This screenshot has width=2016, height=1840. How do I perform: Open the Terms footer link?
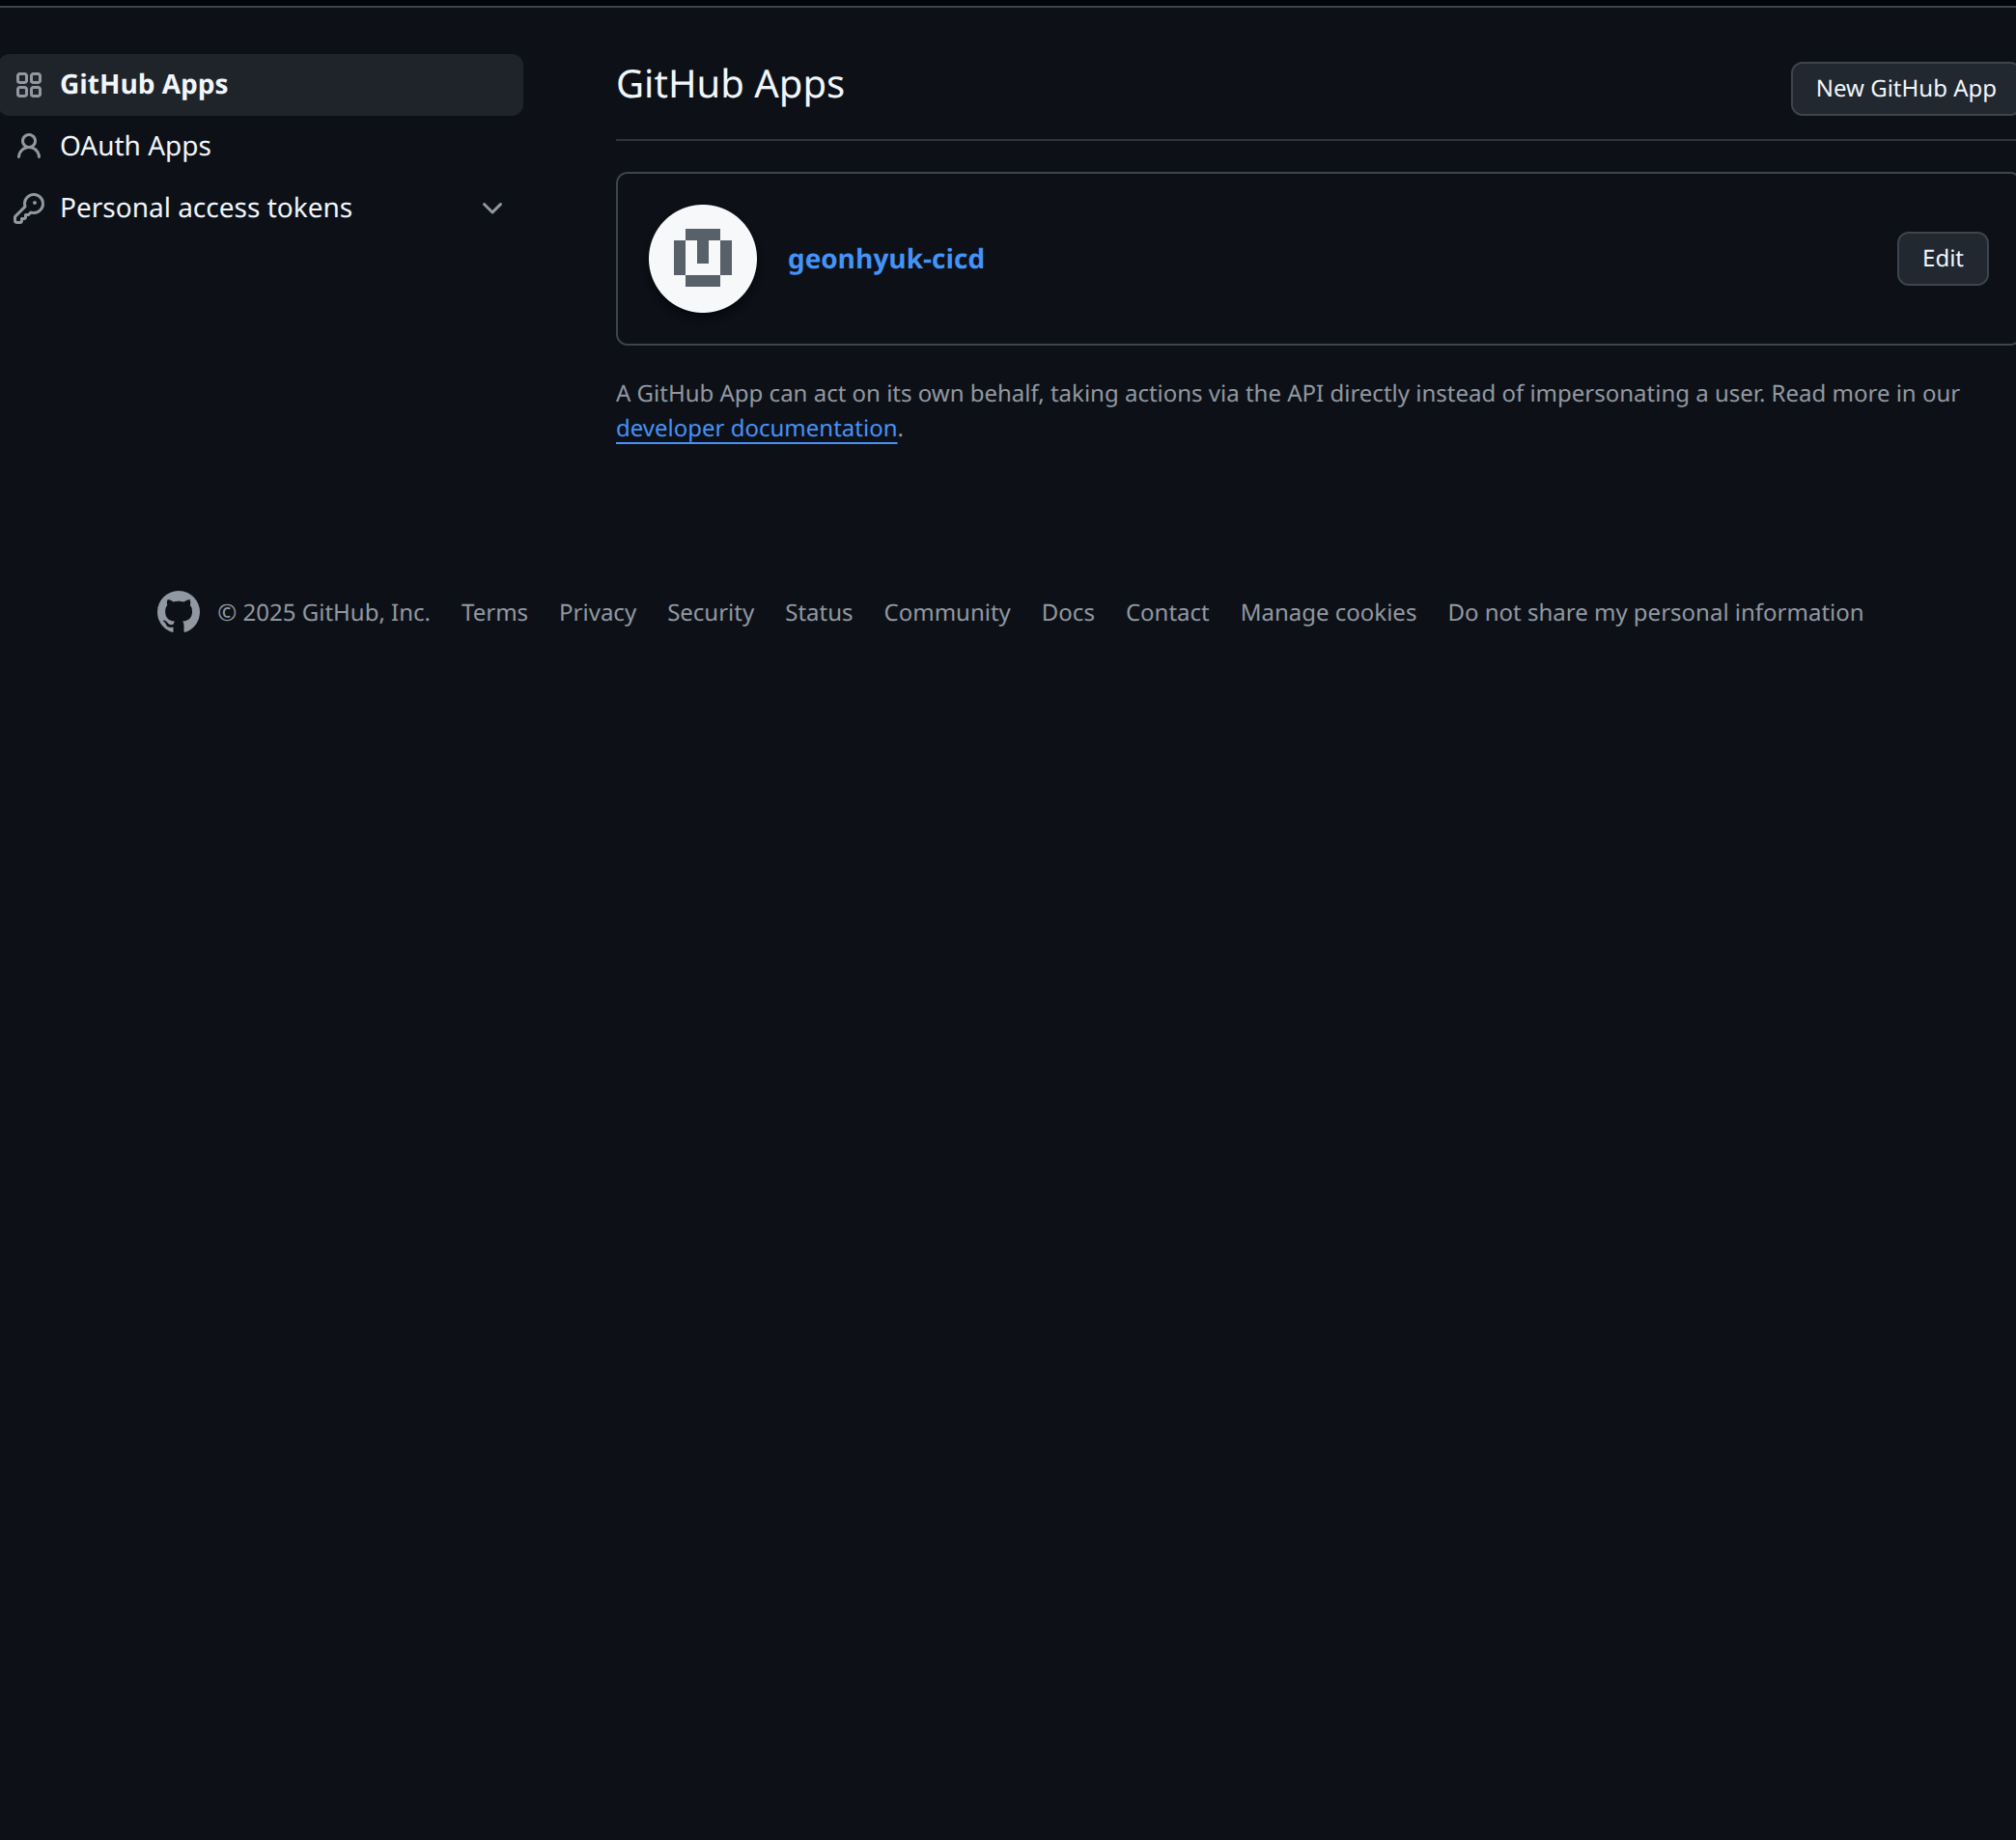tap(494, 612)
